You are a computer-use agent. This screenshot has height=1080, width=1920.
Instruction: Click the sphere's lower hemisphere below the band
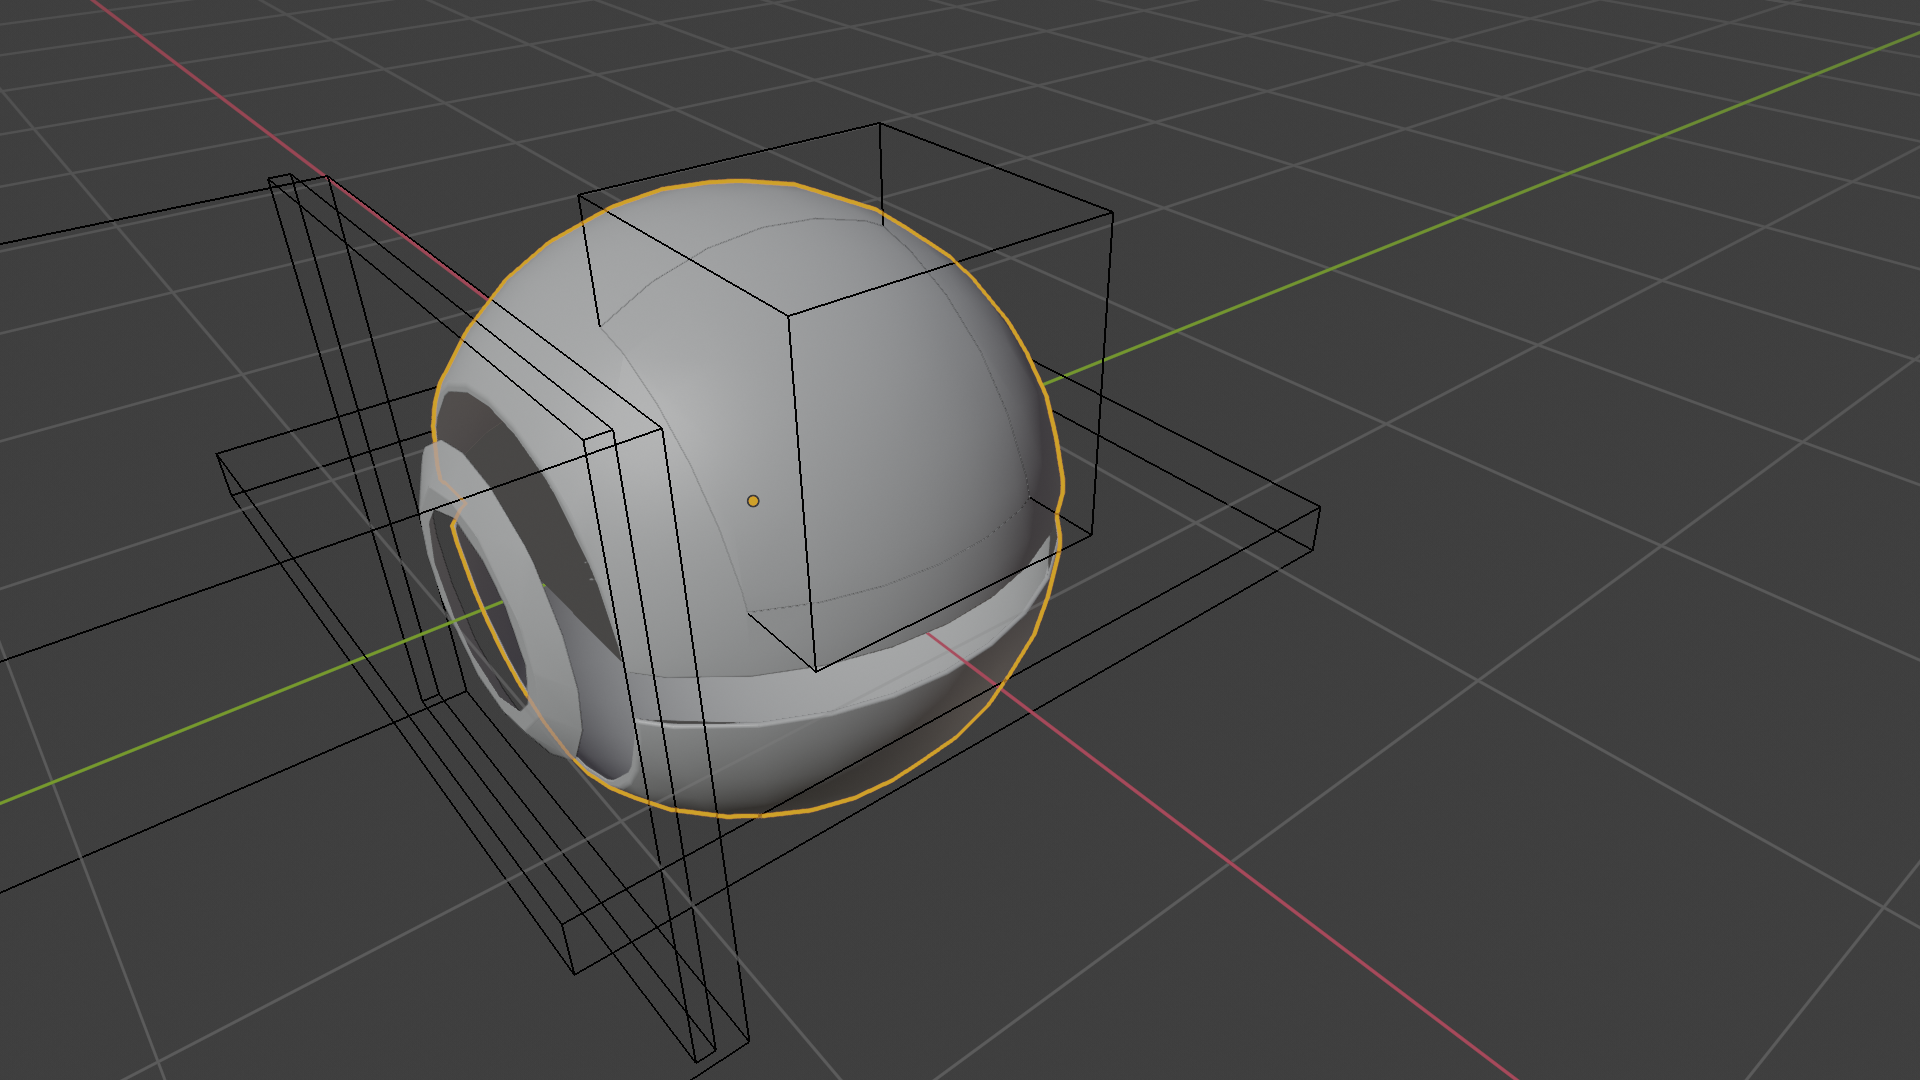coord(850,760)
